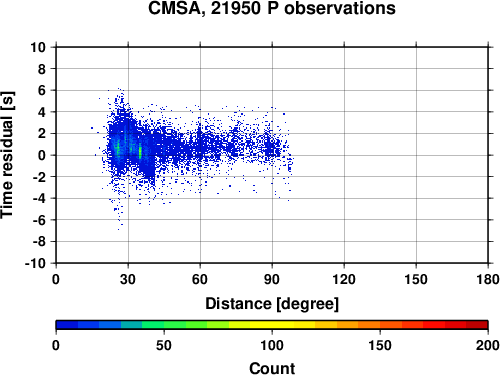Viewport: 500px width, 375px height.
Task: Click the green density streak near 35 degrees
Action: click(x=140, y=152)
